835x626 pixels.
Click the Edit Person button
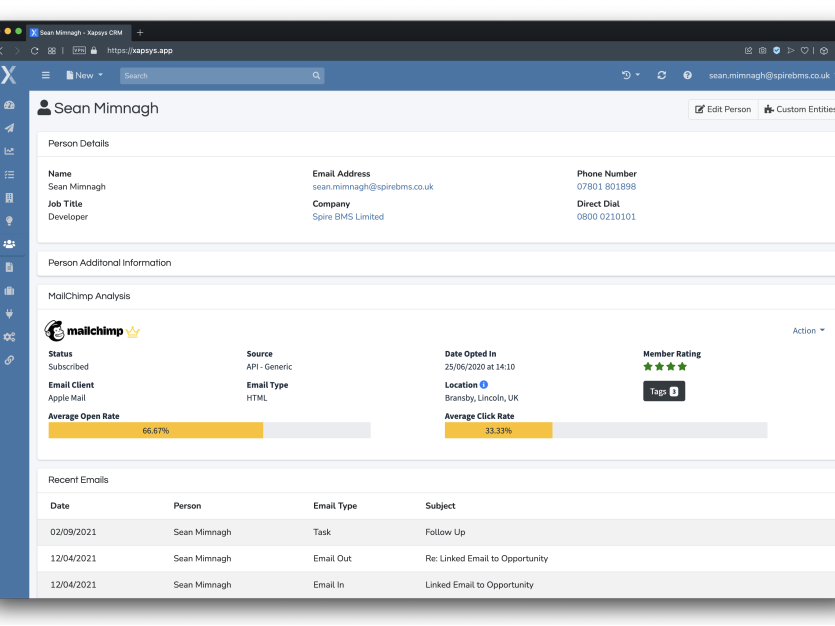[x=723, y=109]
